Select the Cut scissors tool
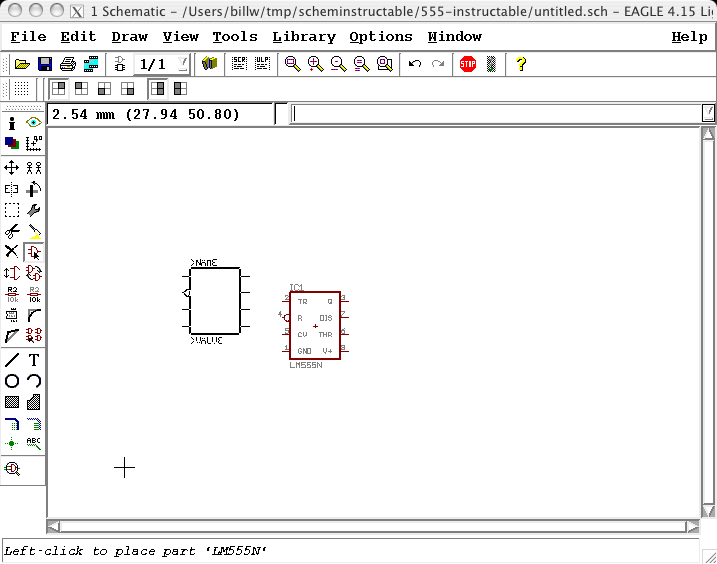Viewport: 717px width, 564px height. (12, 231)
